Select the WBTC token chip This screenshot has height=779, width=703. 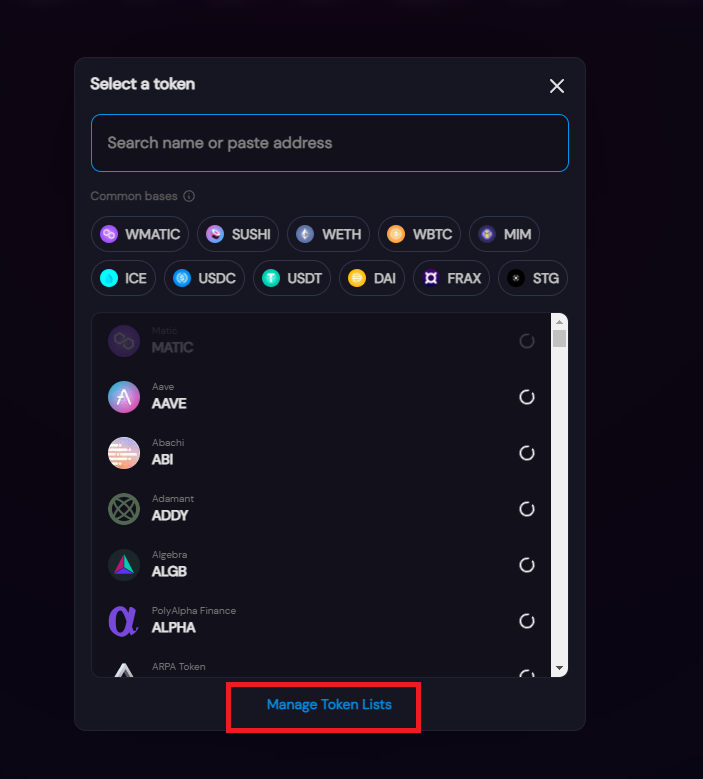tap(419, 234)
